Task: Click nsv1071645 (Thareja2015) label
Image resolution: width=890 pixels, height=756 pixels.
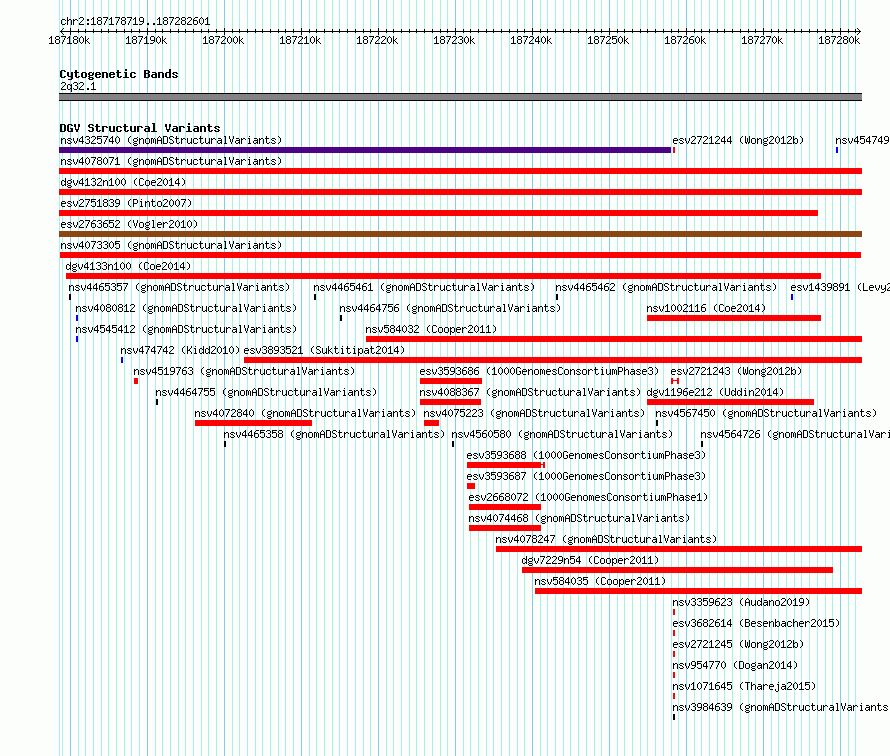Action: click(x=744, y=686)
